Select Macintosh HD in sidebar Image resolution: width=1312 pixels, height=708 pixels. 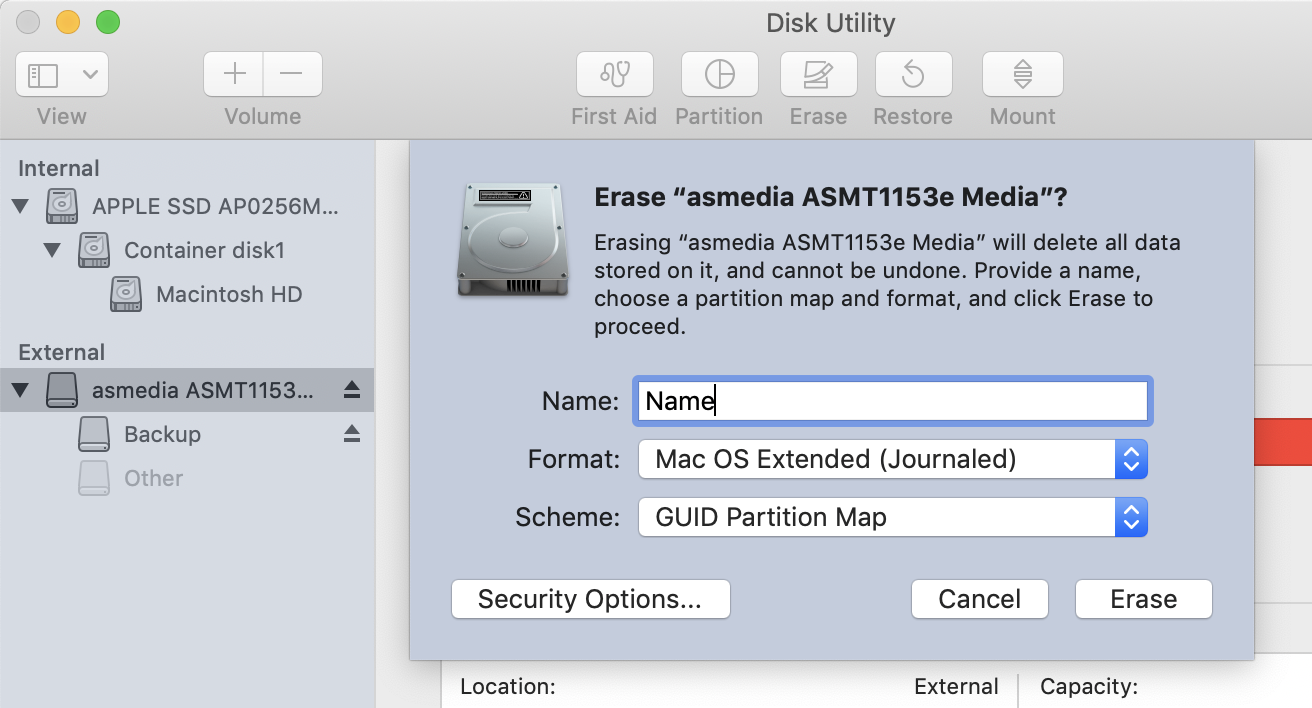tap(228, 294)
